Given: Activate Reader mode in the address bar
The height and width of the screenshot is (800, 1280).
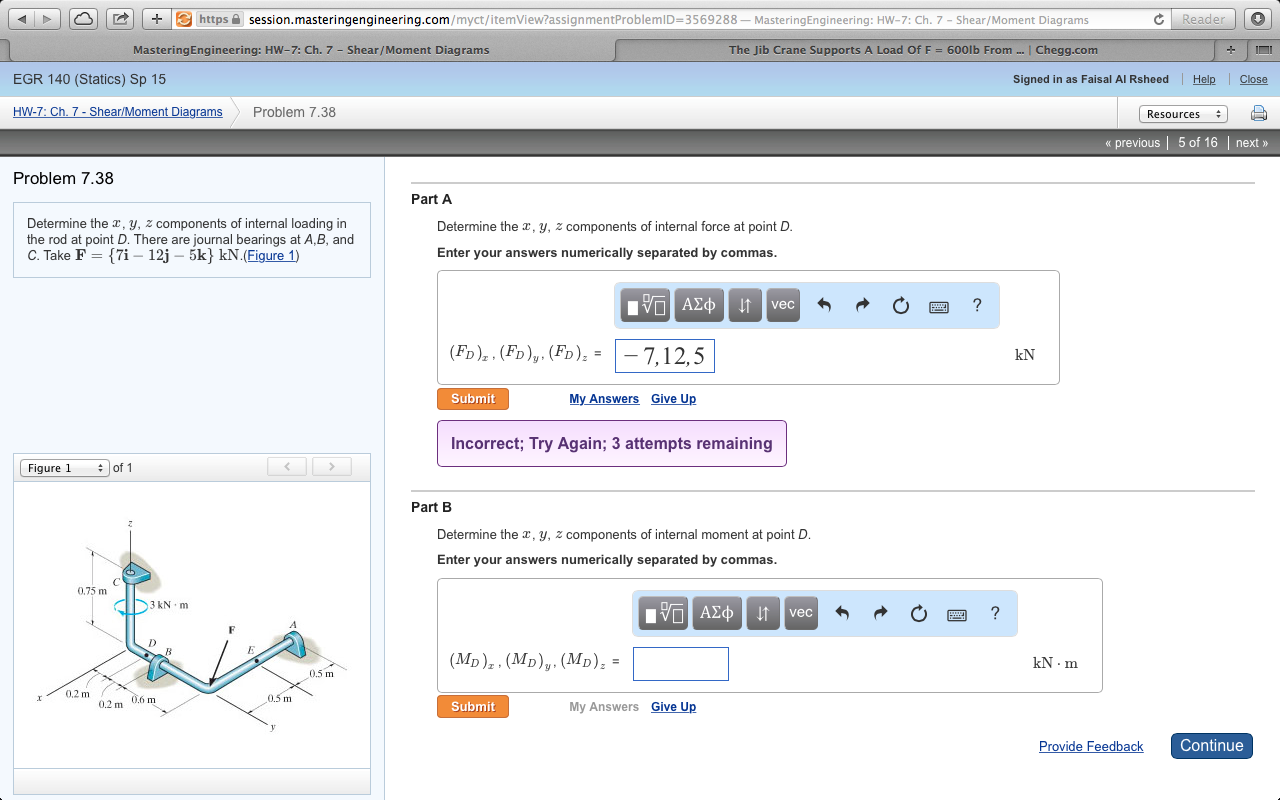Looking at the screenshot, I should (x=1203, y=18).
